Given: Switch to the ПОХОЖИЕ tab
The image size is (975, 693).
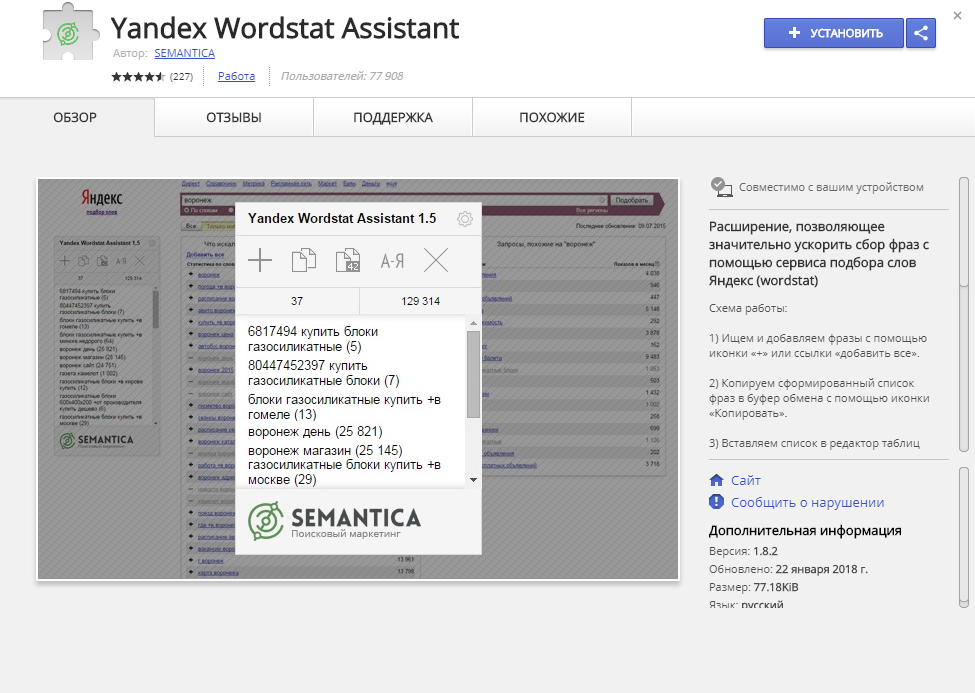Looking at the screenshot, I should coord(552,118).
